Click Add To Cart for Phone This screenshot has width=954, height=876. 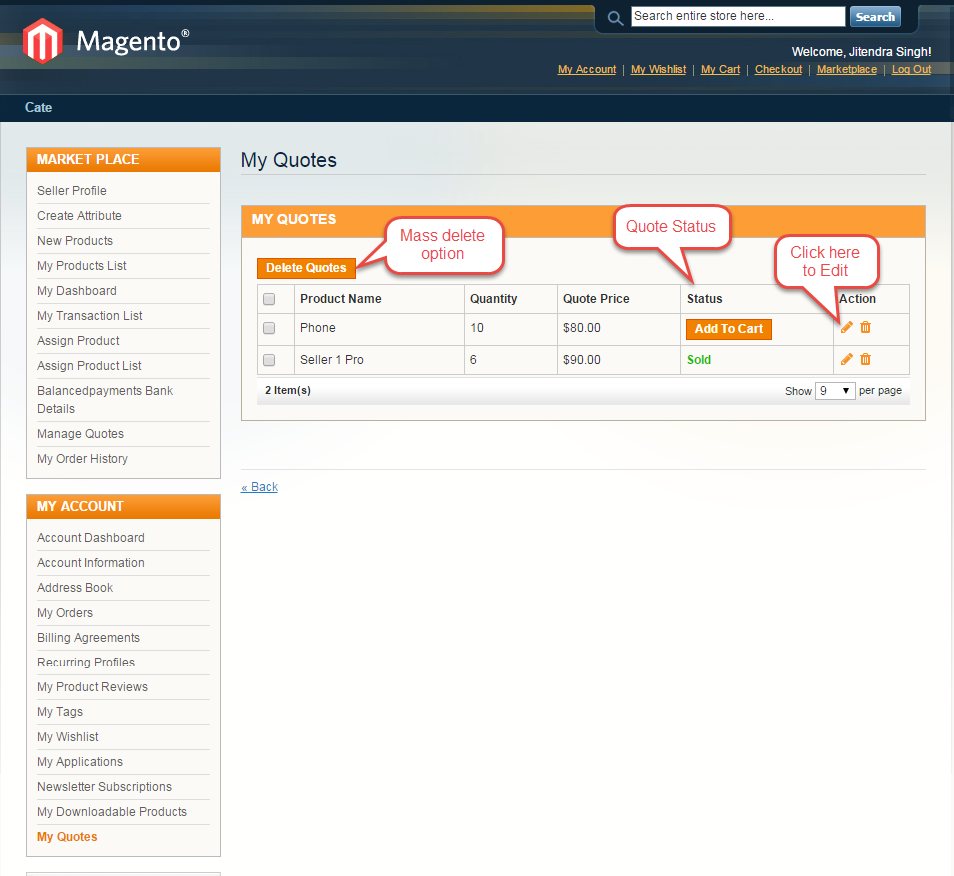(x=728, y=329)
